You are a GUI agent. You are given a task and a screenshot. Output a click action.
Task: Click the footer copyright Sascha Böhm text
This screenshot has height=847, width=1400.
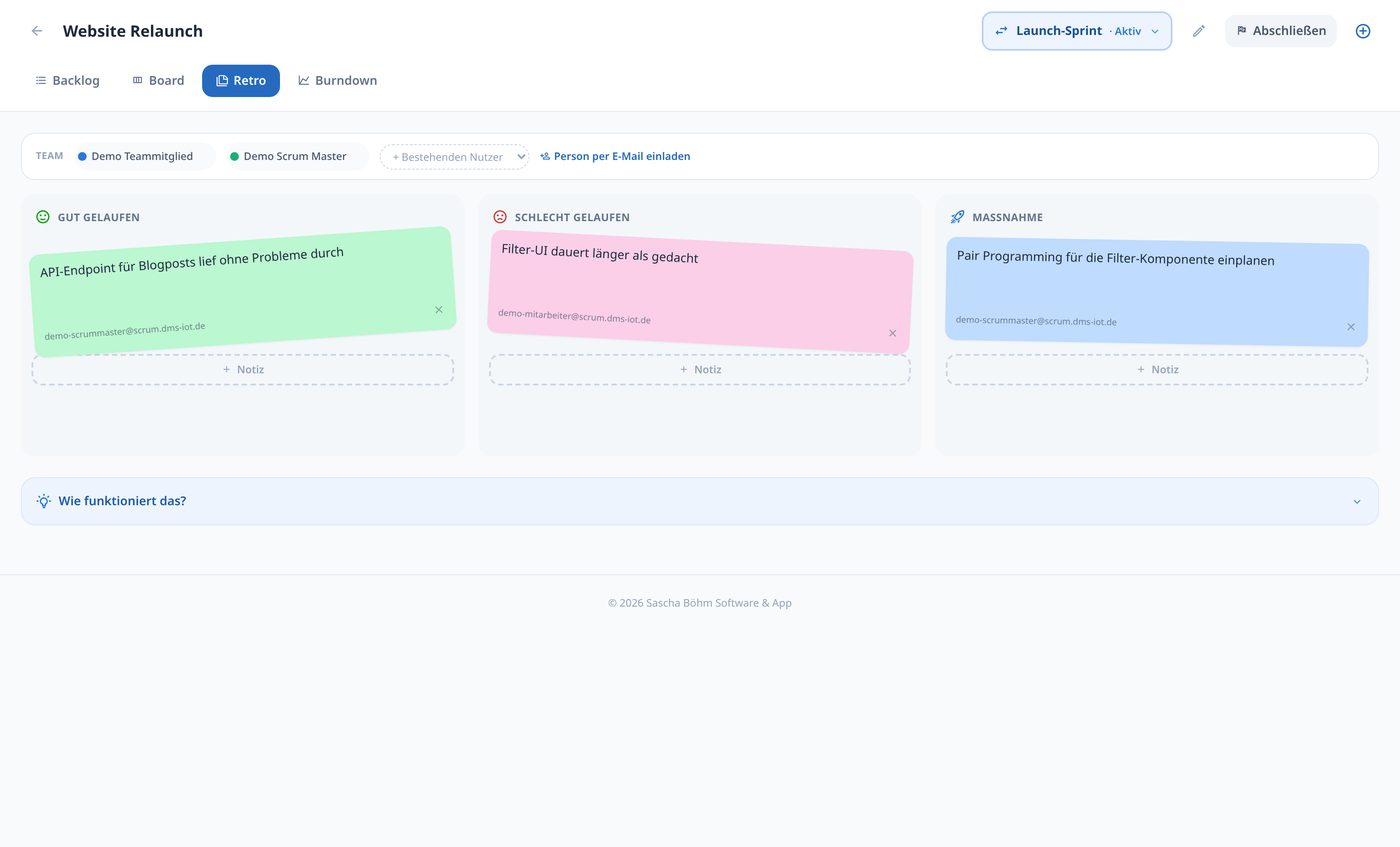(x=700, y=603)
